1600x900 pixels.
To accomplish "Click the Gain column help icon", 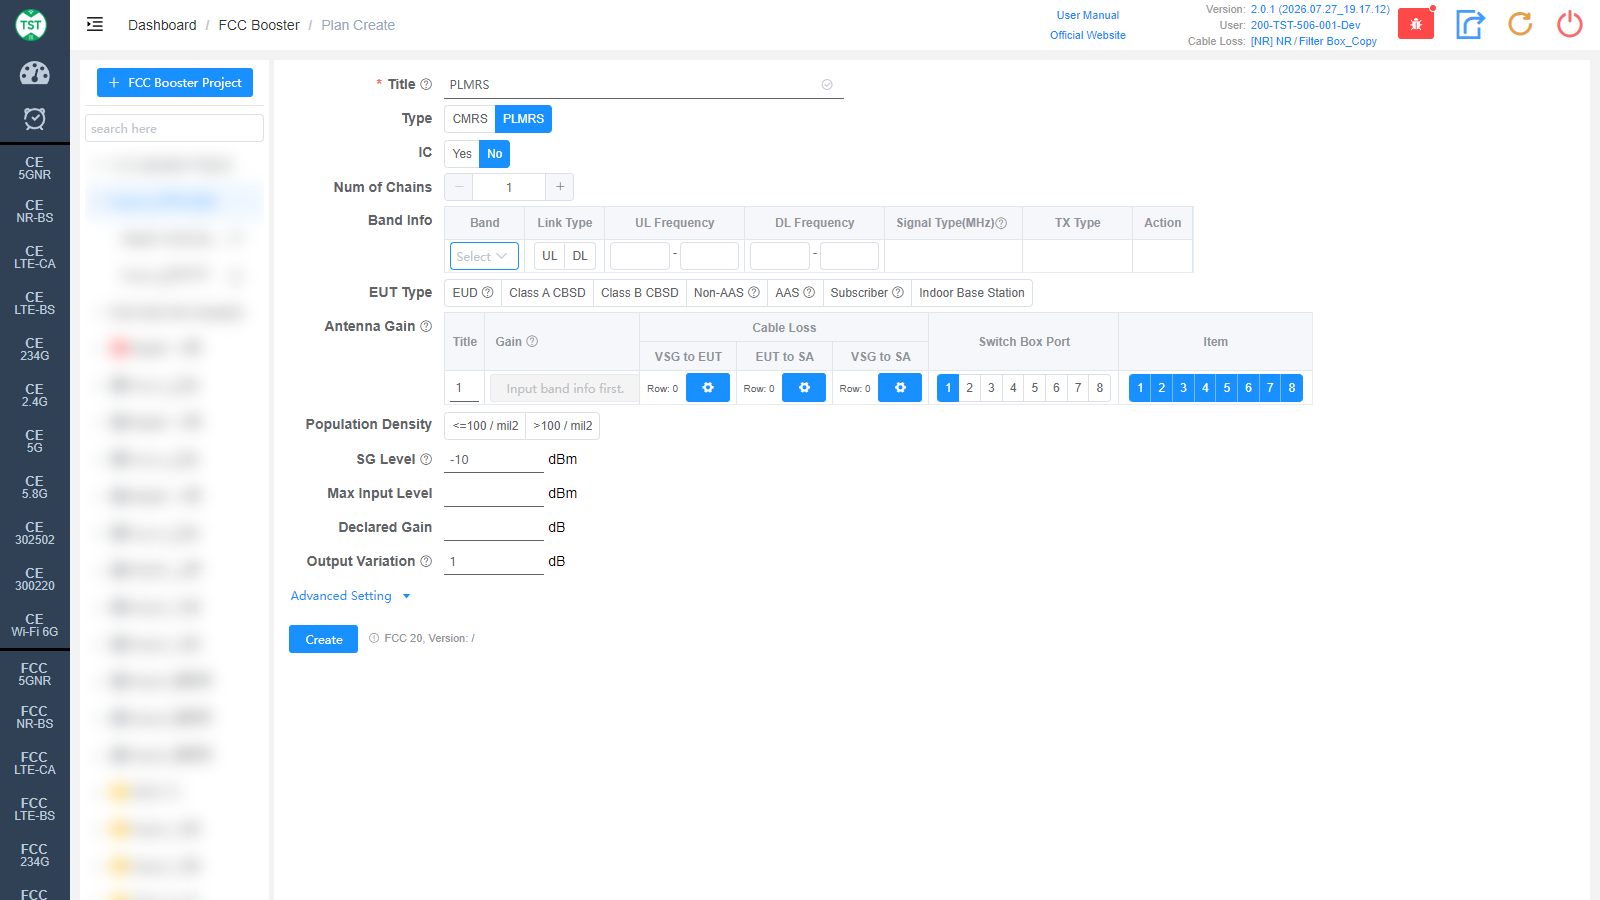I will tap(532, 342).
